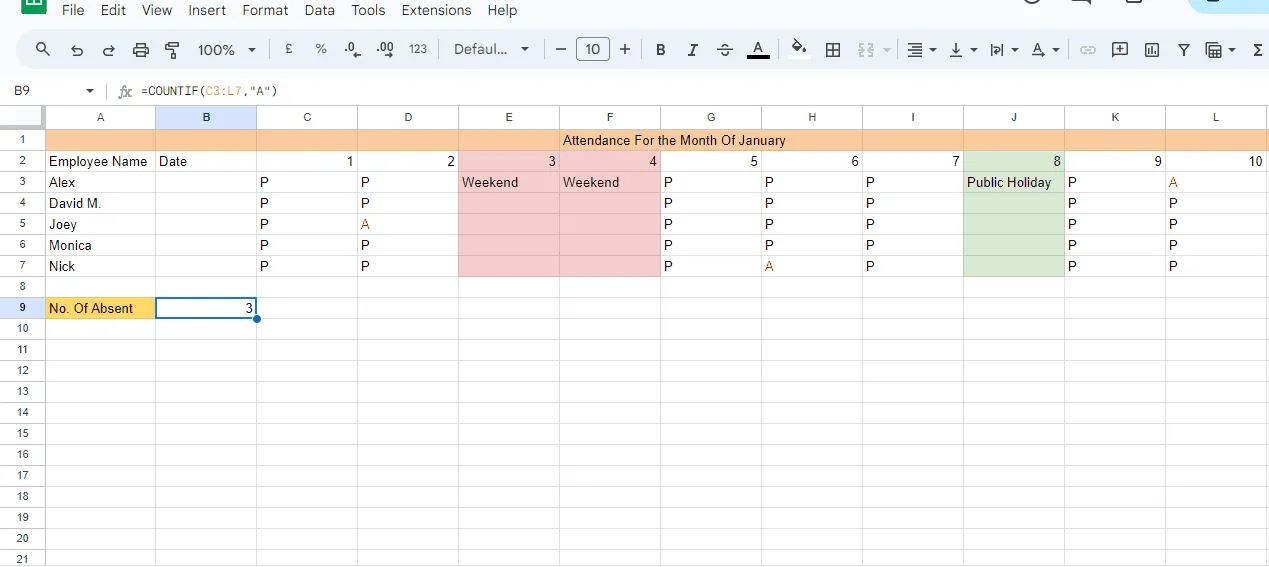1269x567 pixels.
Task: Open the 123 more formats menu
Action: [418, 49]
